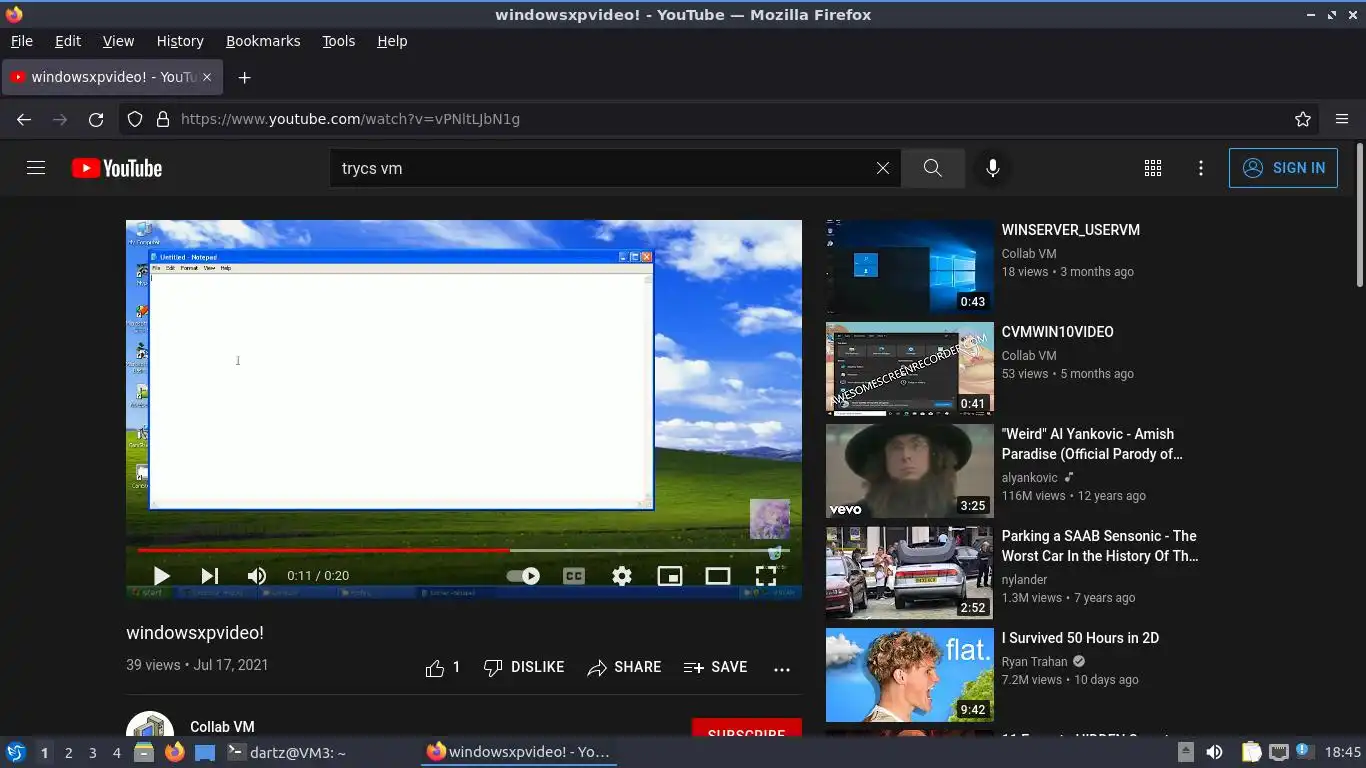Image resolution: width=1366 pixels, height=768 pixels.
Task: Save video to a playlist
Action: 715,667
